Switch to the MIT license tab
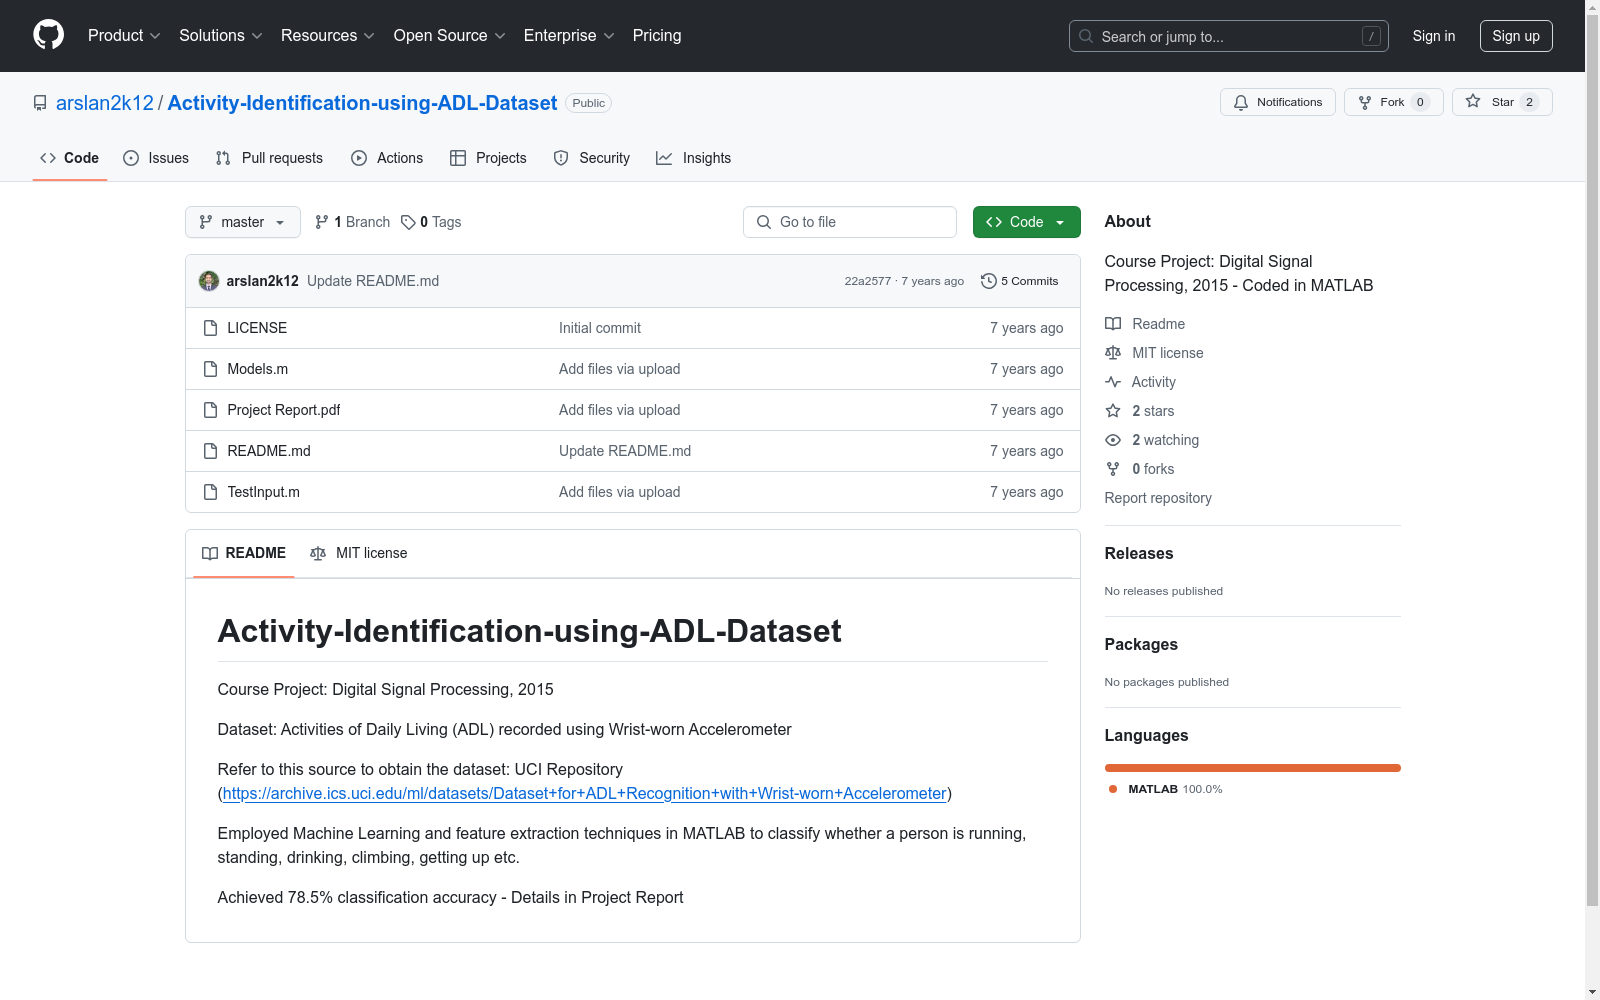Viewport: 1600px width, 1000px height. [359, 553]
